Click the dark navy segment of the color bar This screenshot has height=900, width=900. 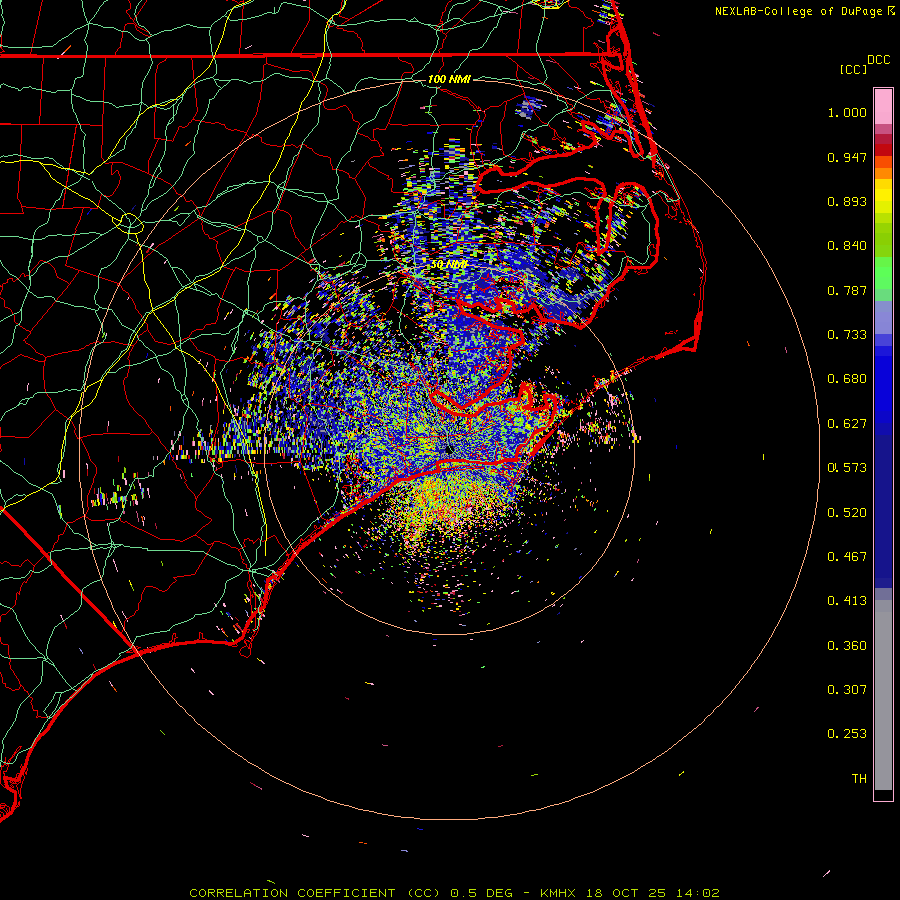(883, 505)
